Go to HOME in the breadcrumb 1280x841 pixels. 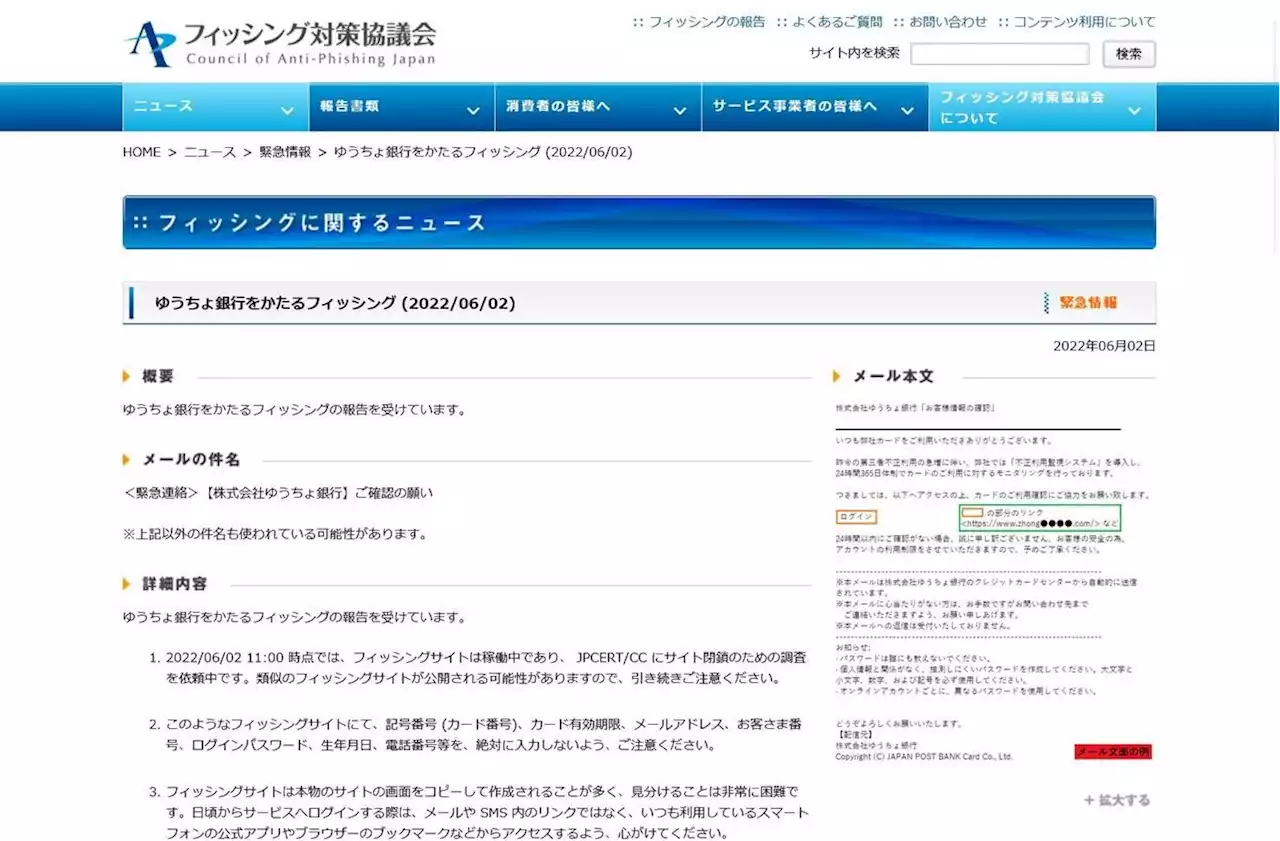(x=142, y=152)
